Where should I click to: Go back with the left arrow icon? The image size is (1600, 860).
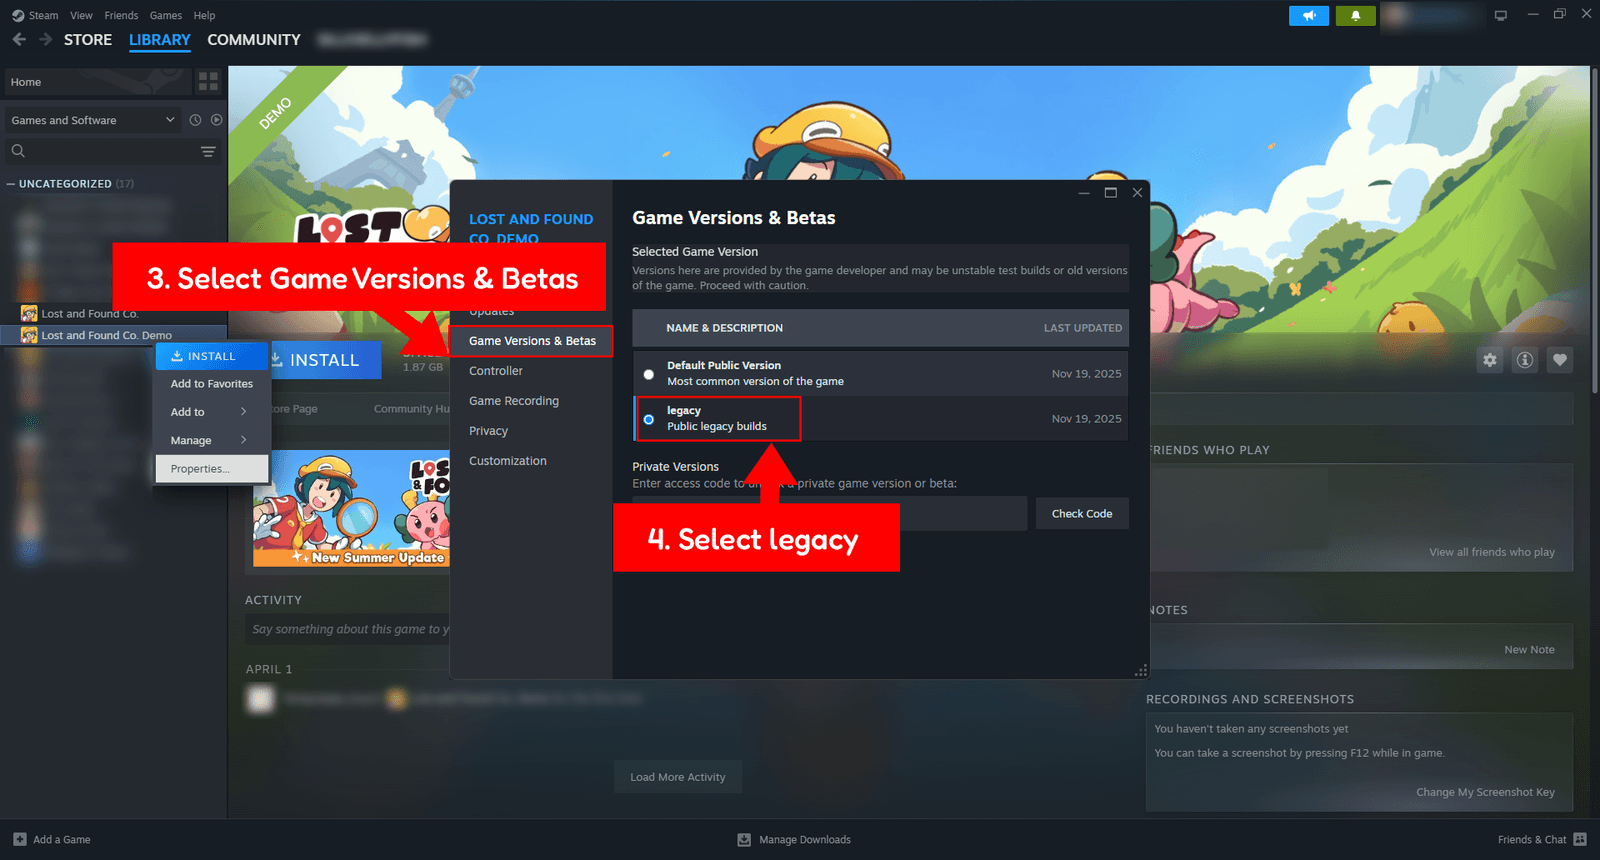click(x=19, y=40)
